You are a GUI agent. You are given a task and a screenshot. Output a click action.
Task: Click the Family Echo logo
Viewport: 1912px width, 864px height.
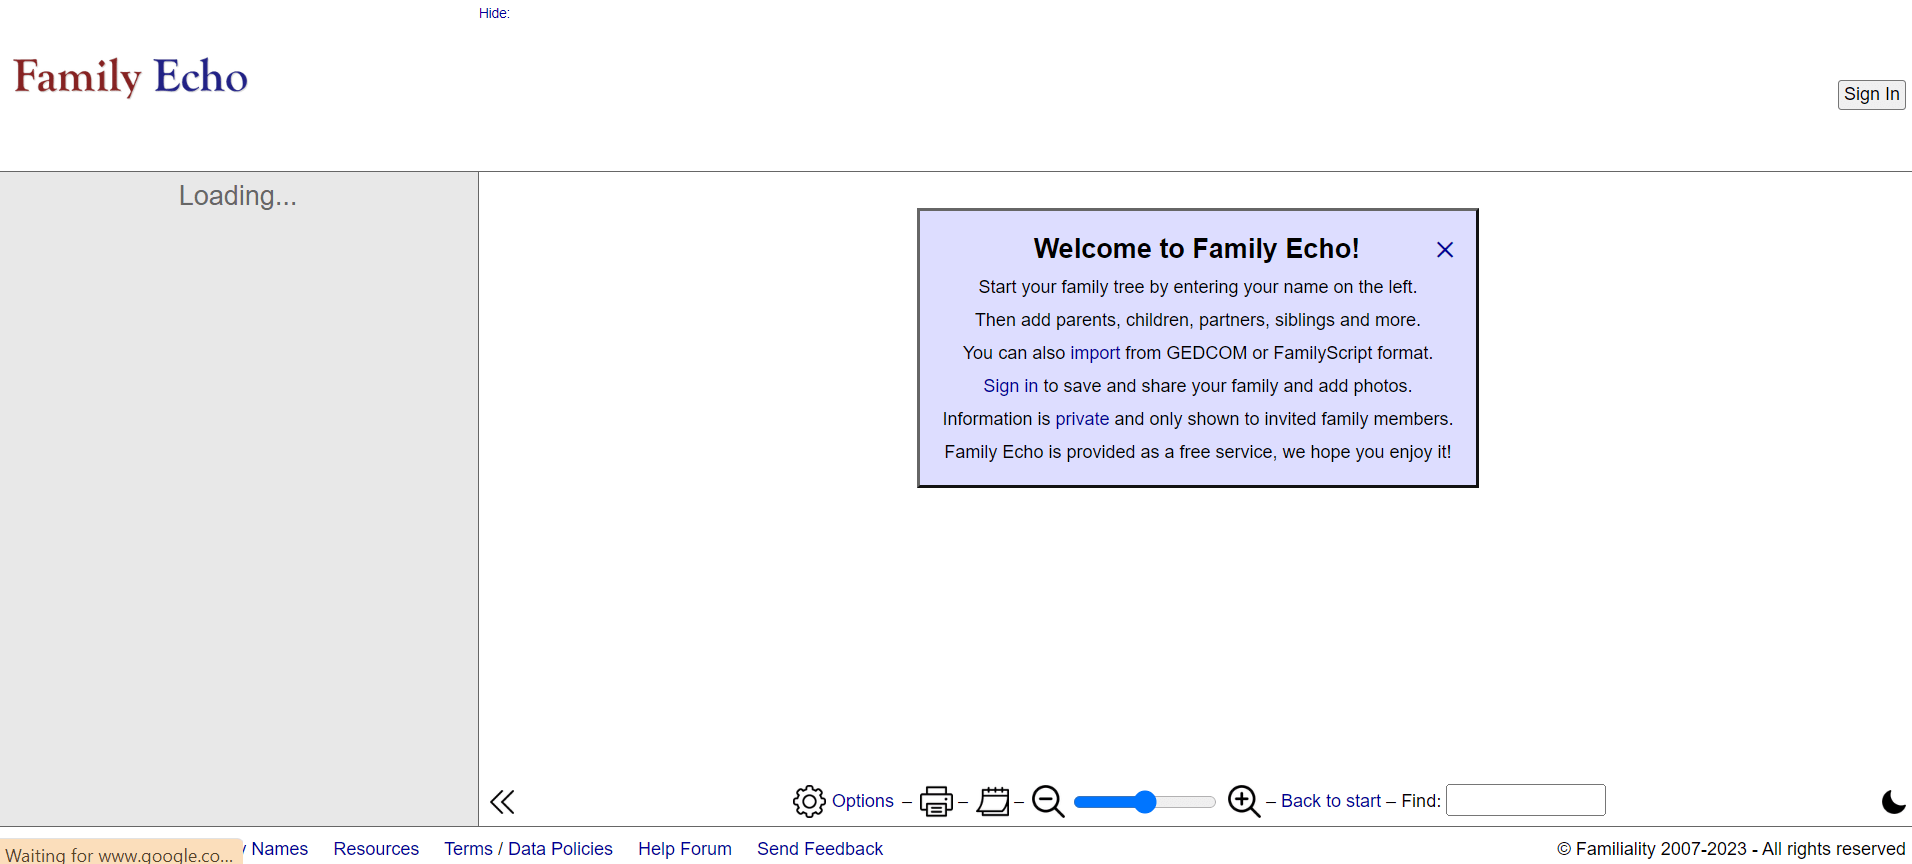[131, 77]
